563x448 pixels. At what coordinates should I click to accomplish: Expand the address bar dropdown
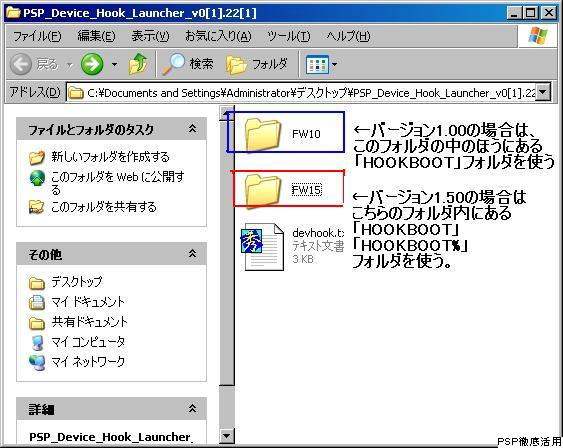543,92
